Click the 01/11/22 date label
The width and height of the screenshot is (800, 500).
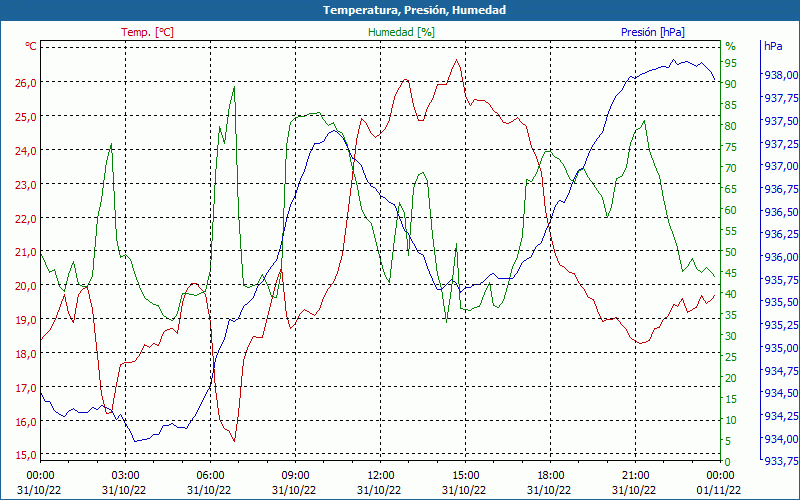pos(719,491)
